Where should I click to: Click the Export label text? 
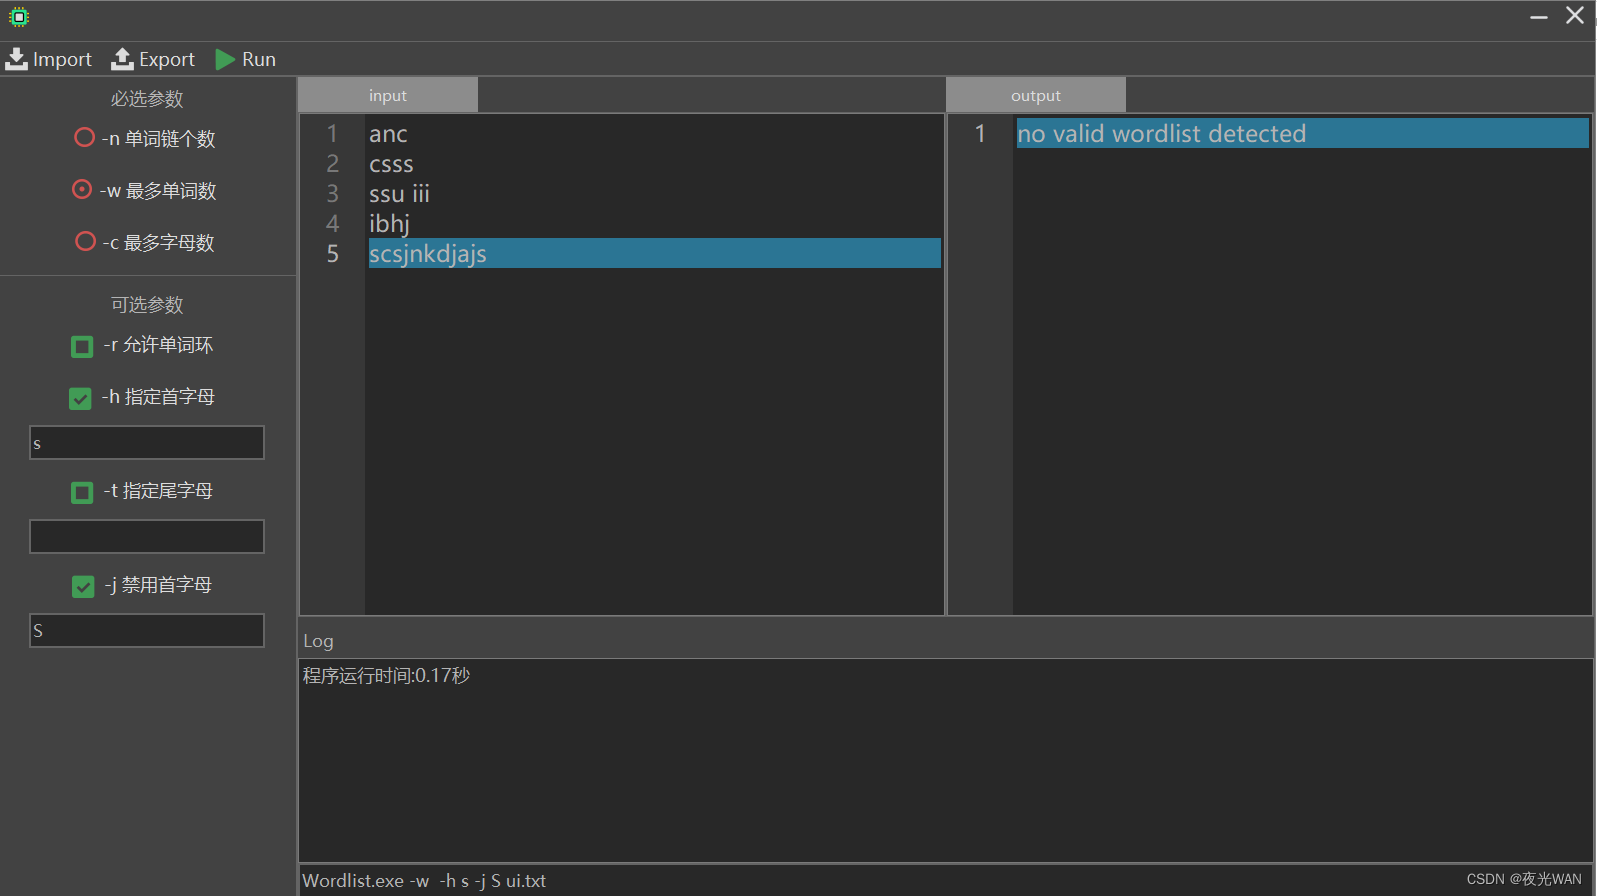click(167, 60)
